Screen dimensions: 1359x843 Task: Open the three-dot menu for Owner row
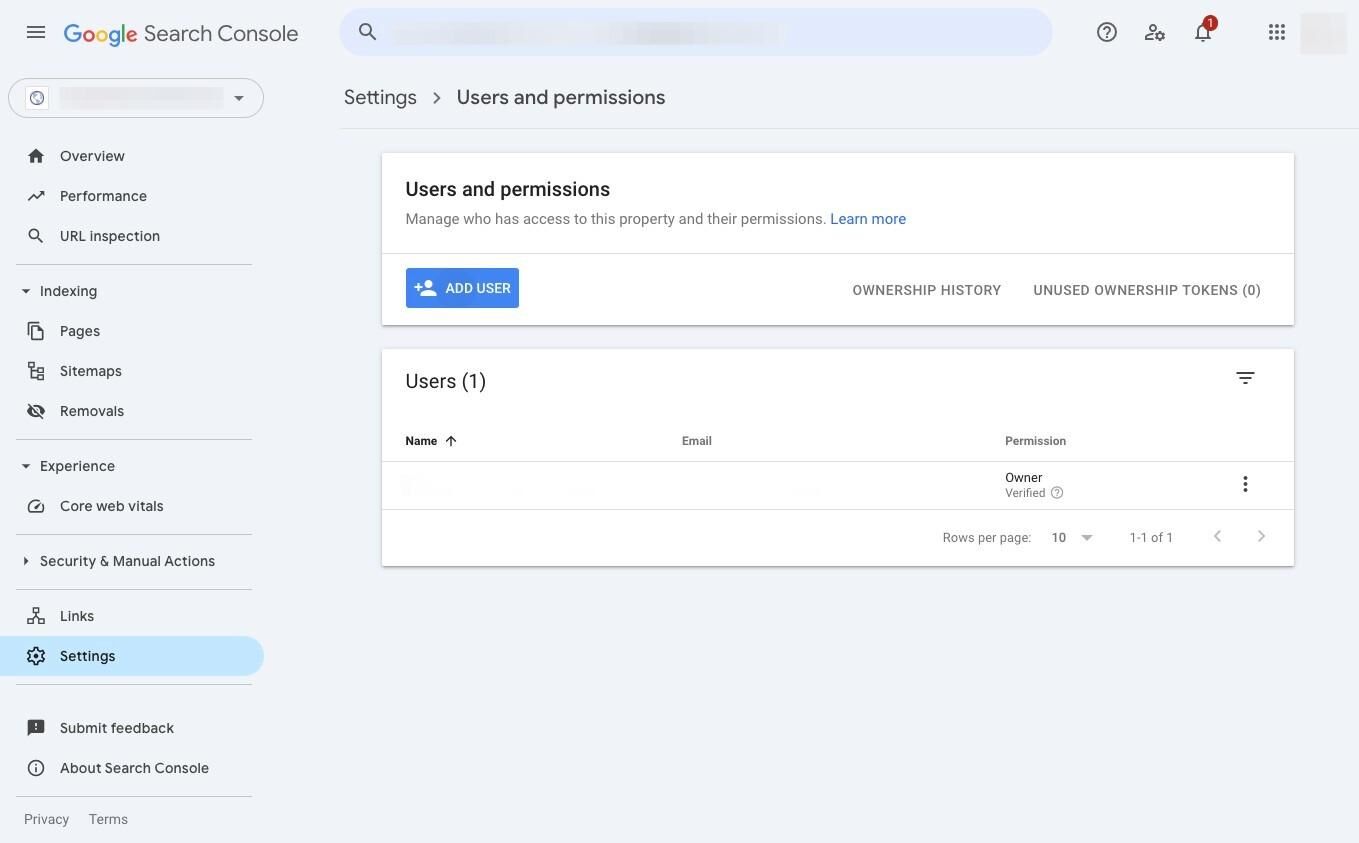(1245, 484)
